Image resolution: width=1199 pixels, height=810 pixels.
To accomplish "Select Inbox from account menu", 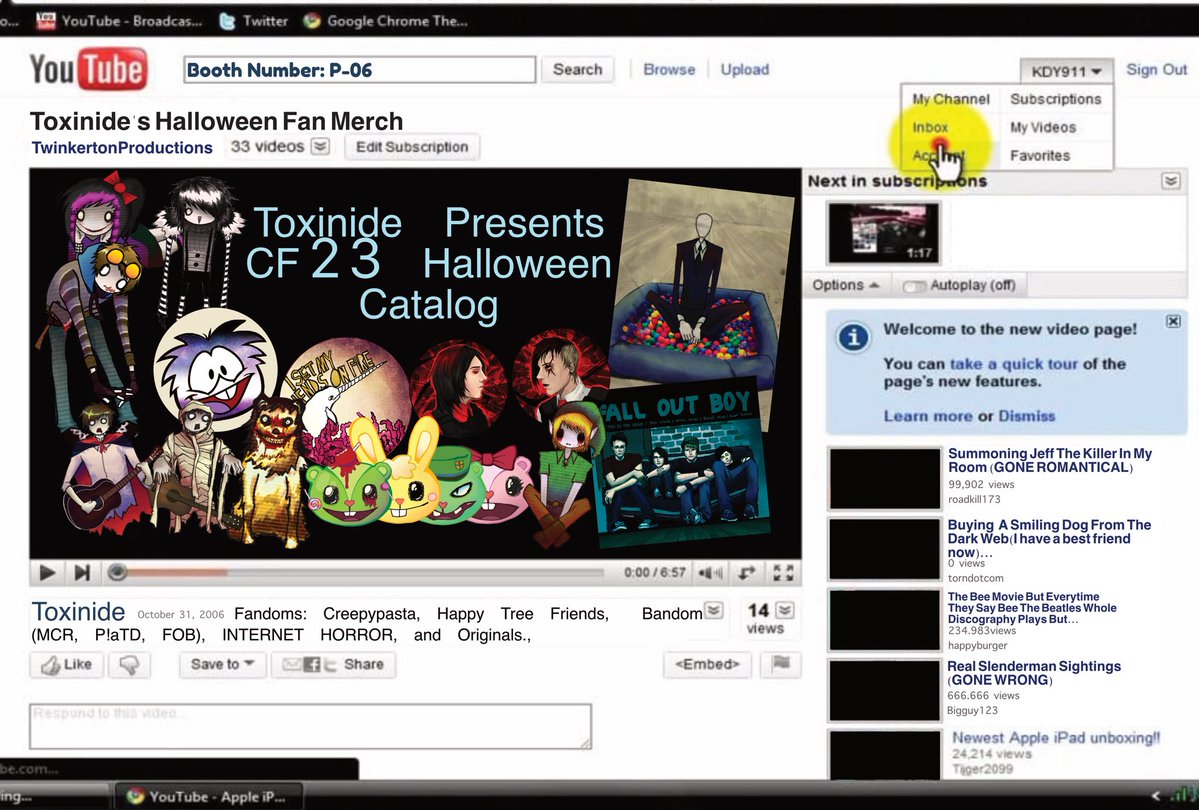I will pyautogui.click(x=930, y=128).
